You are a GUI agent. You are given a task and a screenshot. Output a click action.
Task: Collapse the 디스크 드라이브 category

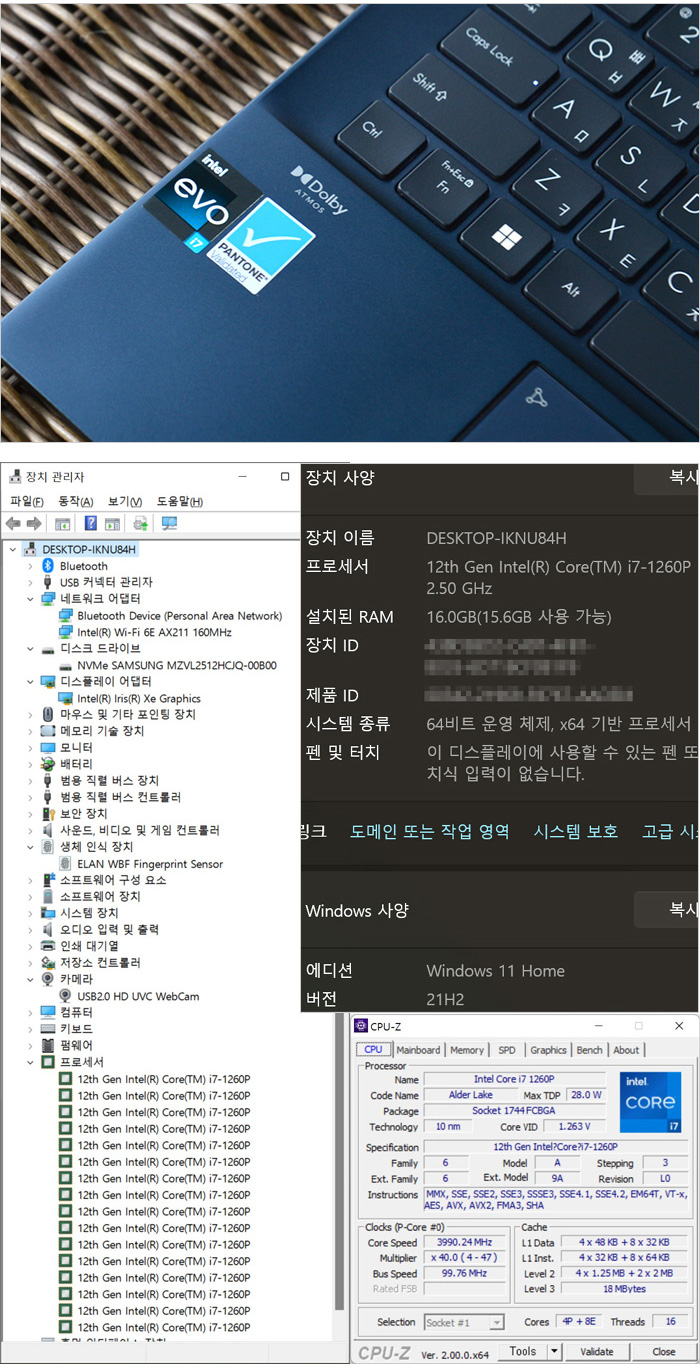(x=31, y=649)
